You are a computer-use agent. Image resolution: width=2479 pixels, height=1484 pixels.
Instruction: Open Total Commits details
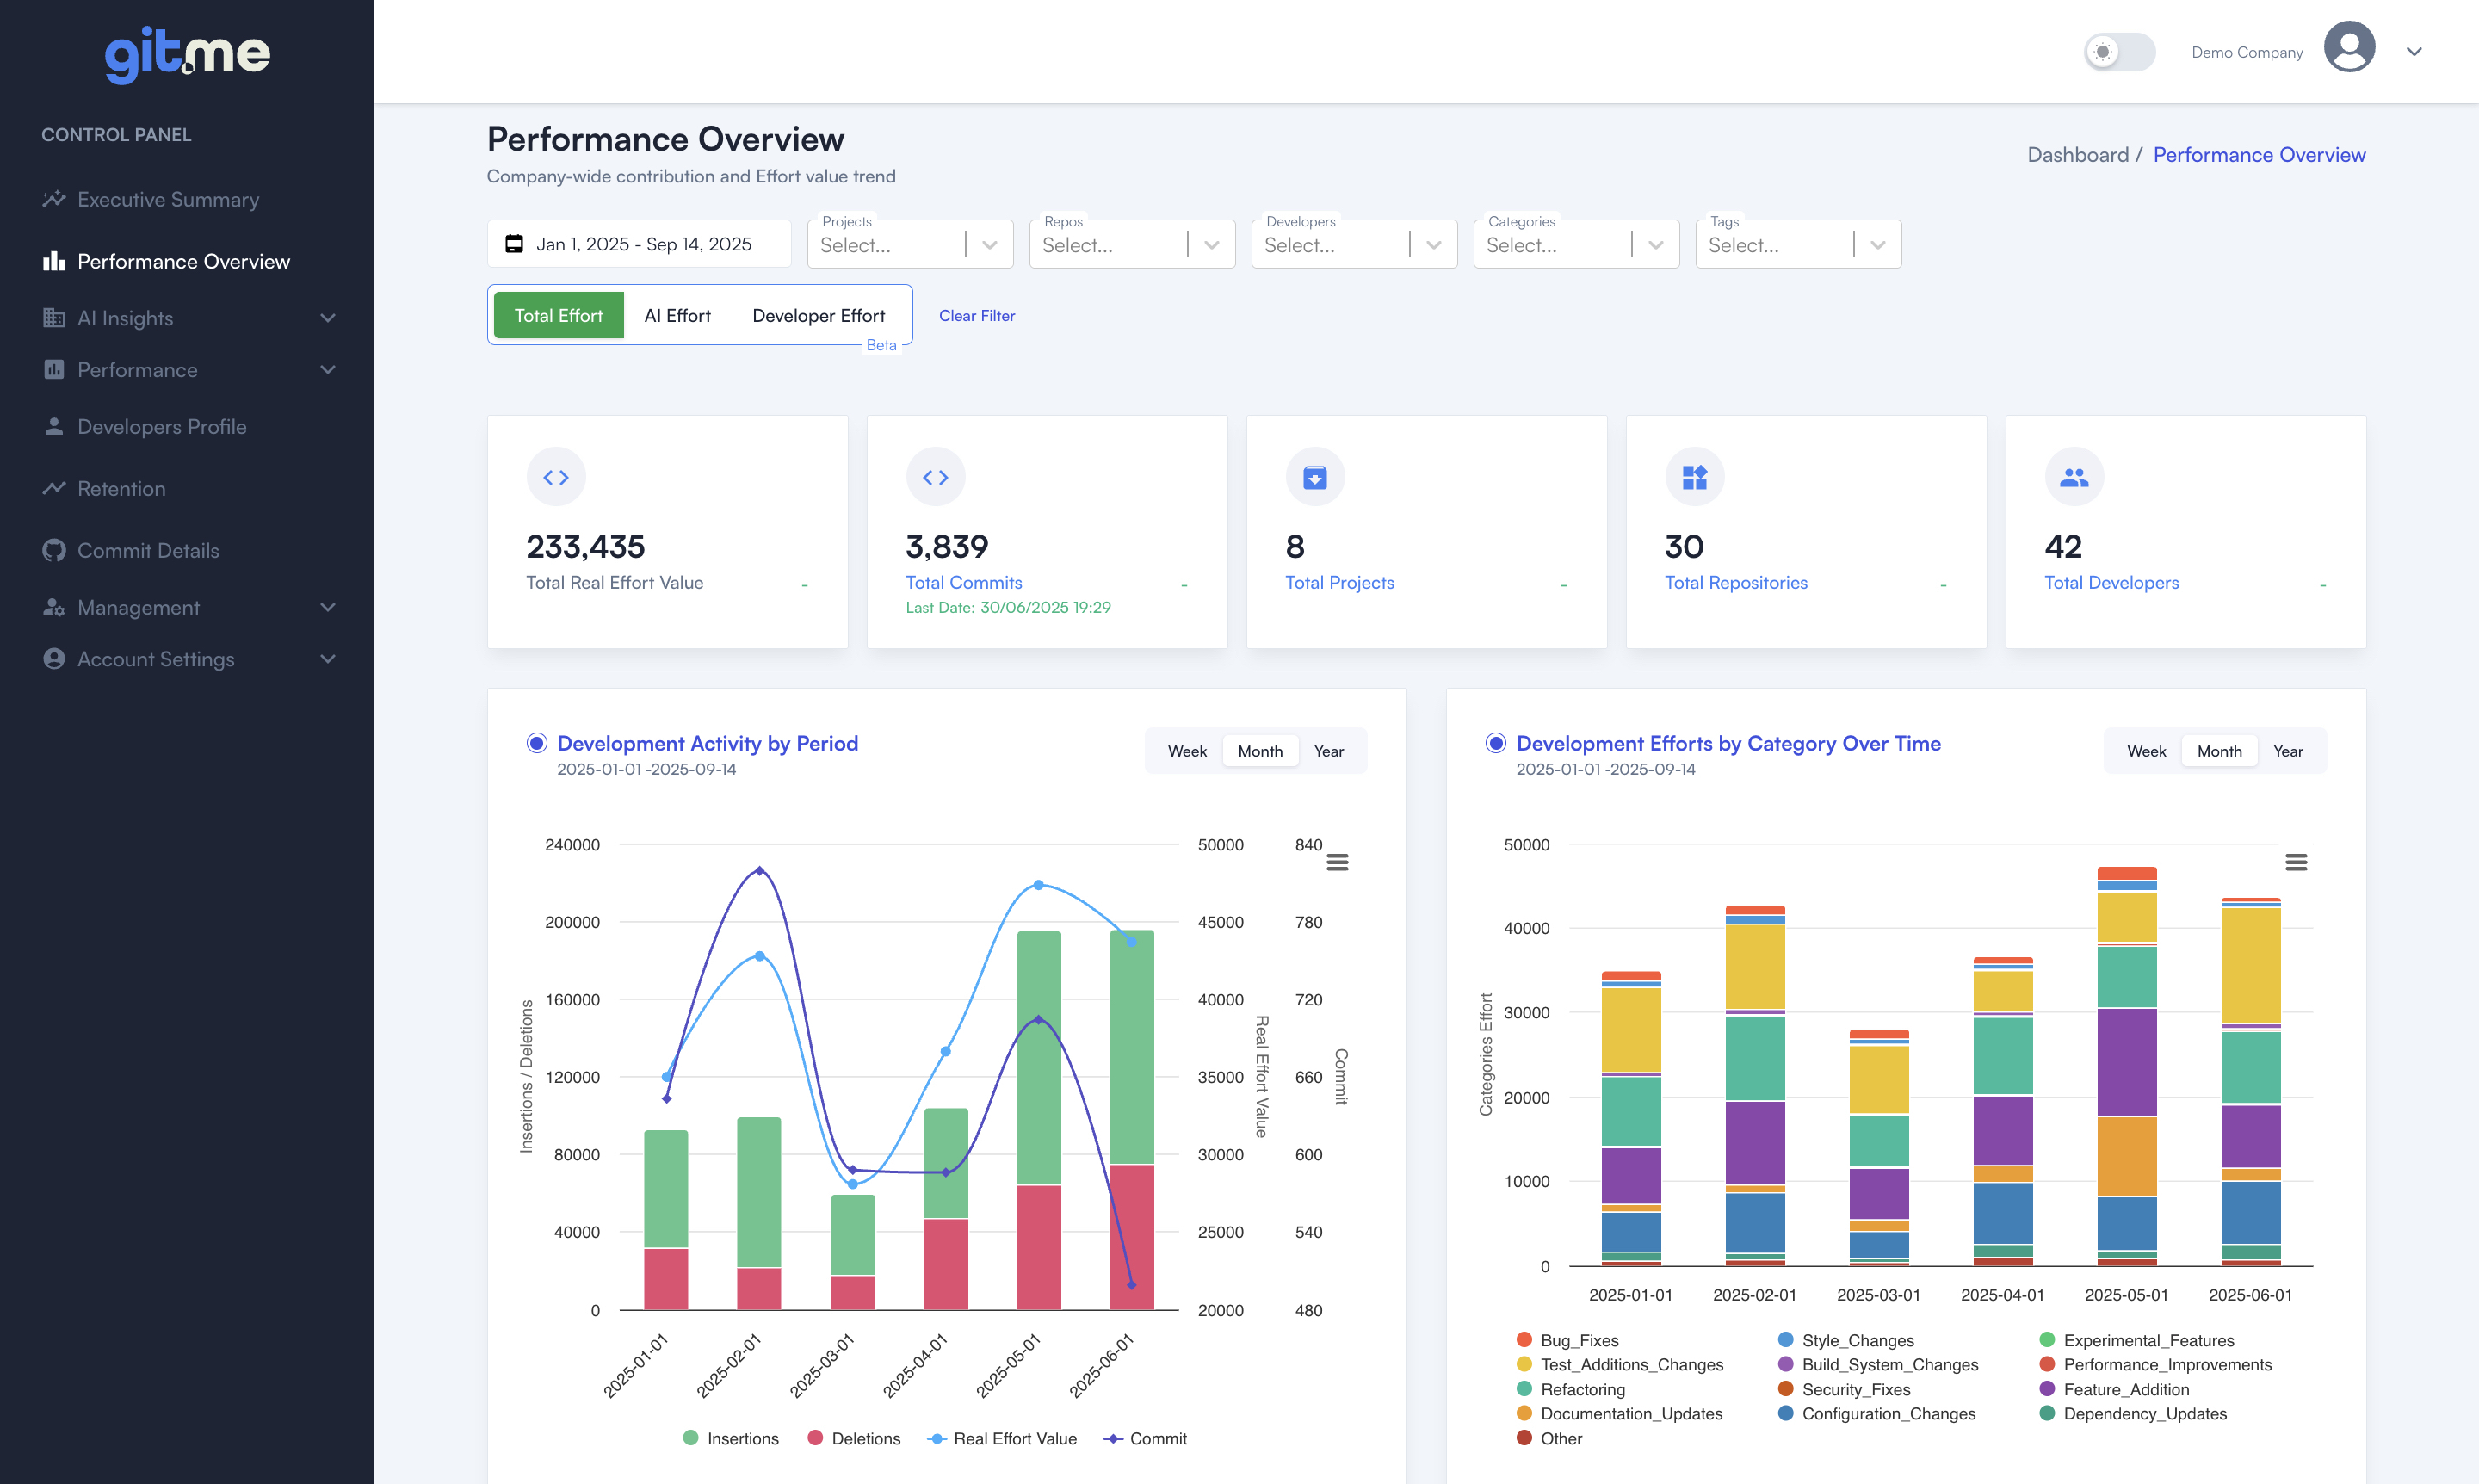coord(963,582)
